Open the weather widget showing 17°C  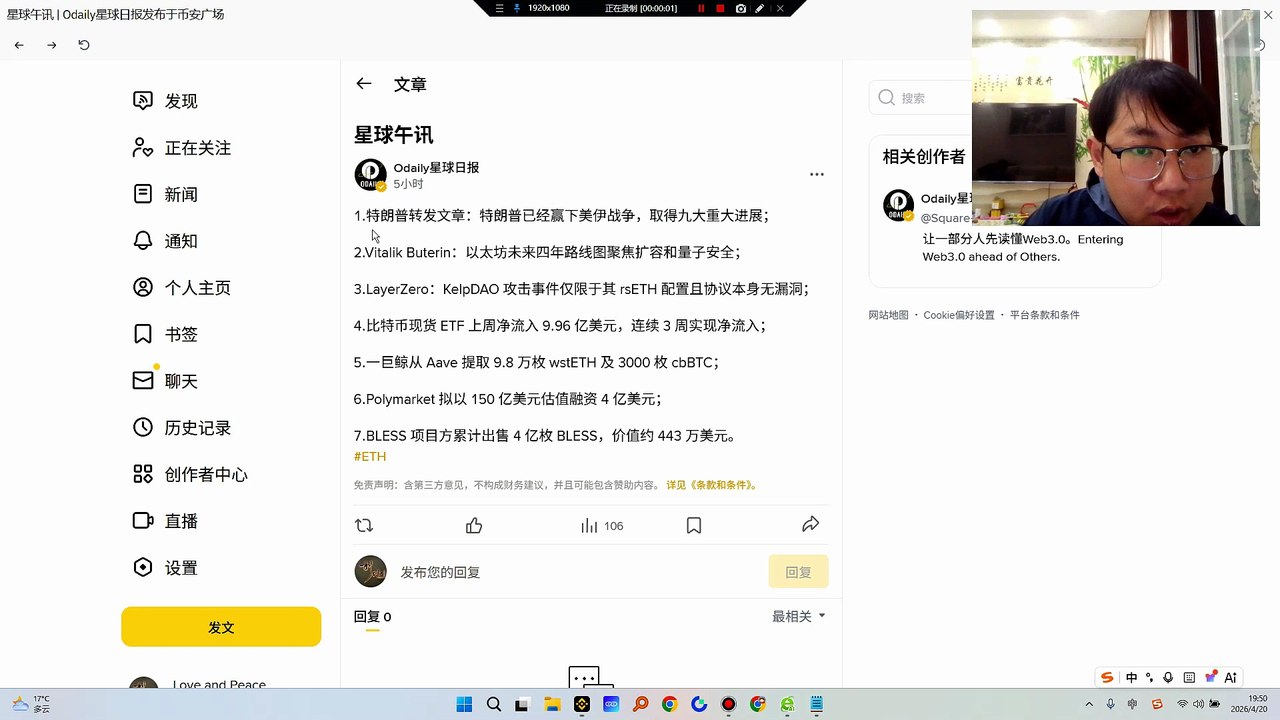(30, 704)
